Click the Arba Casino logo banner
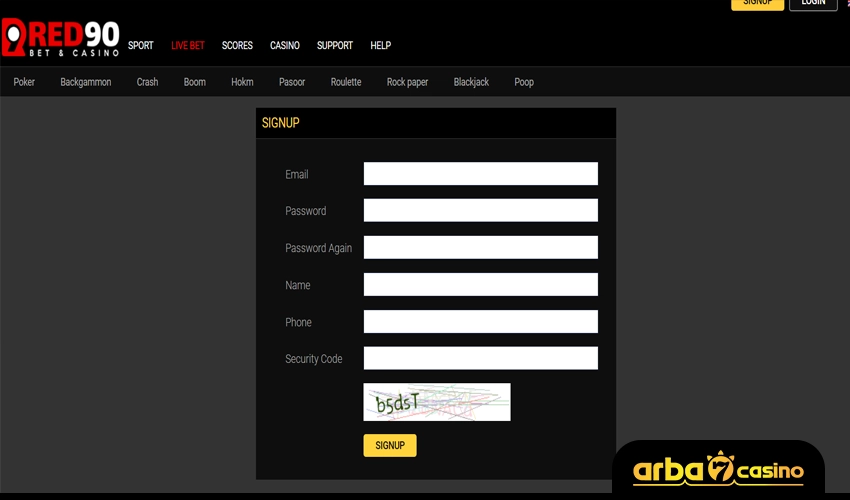850x500 pixels. pos(718,469)
